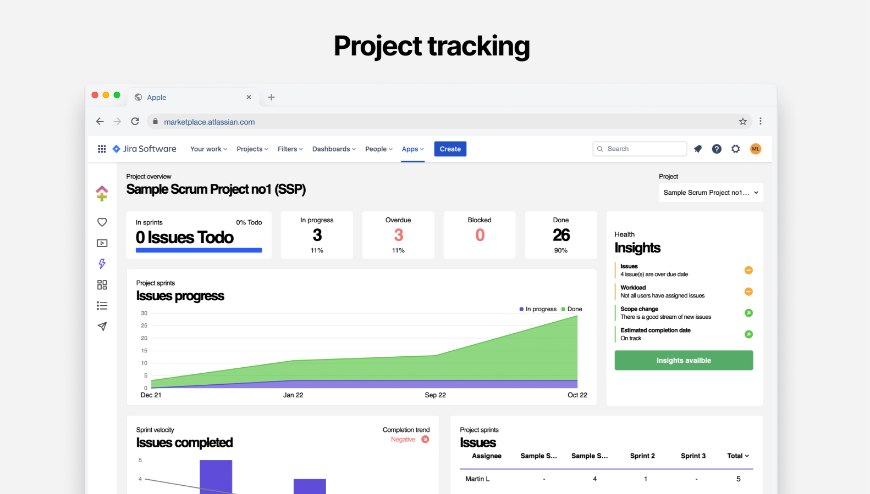Expand the Projects menu
The height and width of the screenshot is (494, 870).
[x=252, y=149]
